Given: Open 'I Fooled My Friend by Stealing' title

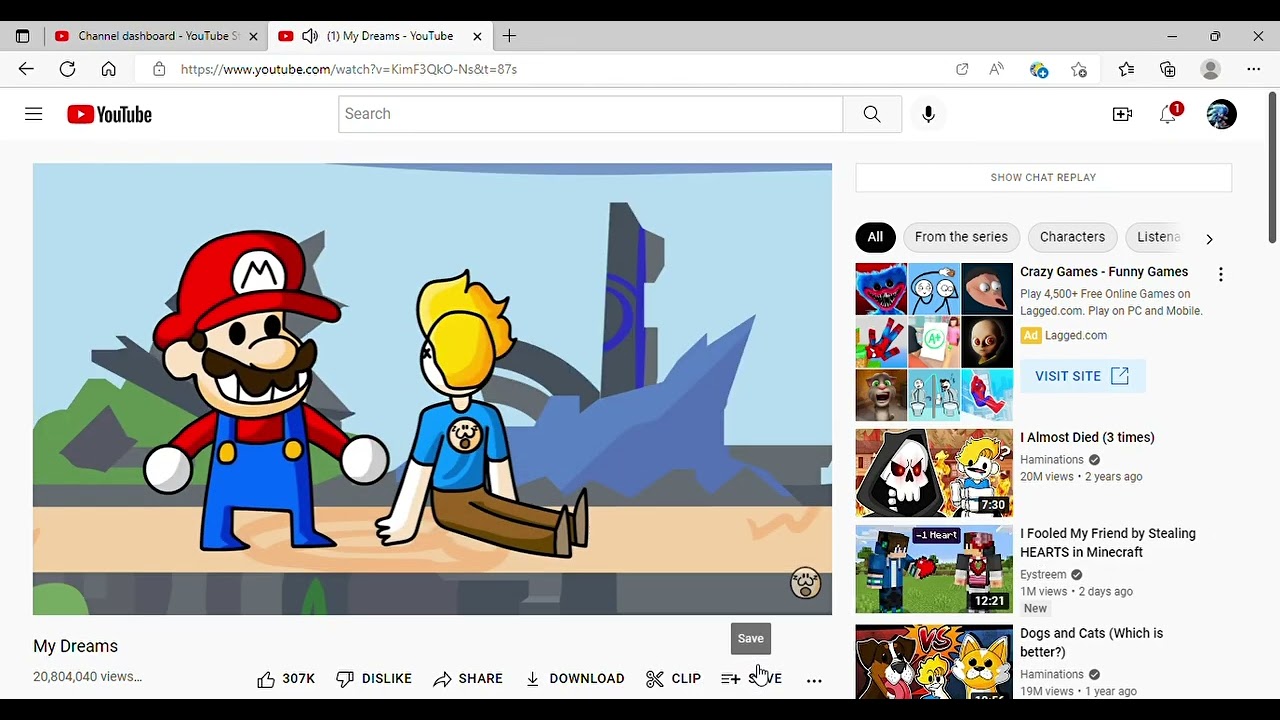Looking at the screenshot, I should point(1108,543).
